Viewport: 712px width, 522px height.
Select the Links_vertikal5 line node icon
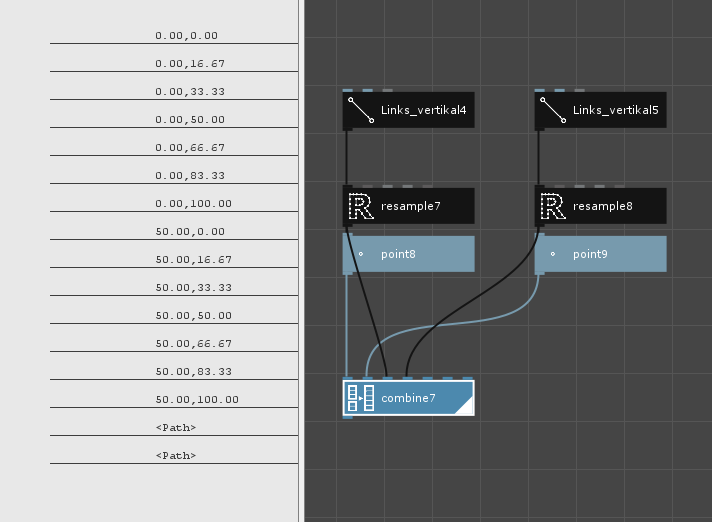(553, 110)
